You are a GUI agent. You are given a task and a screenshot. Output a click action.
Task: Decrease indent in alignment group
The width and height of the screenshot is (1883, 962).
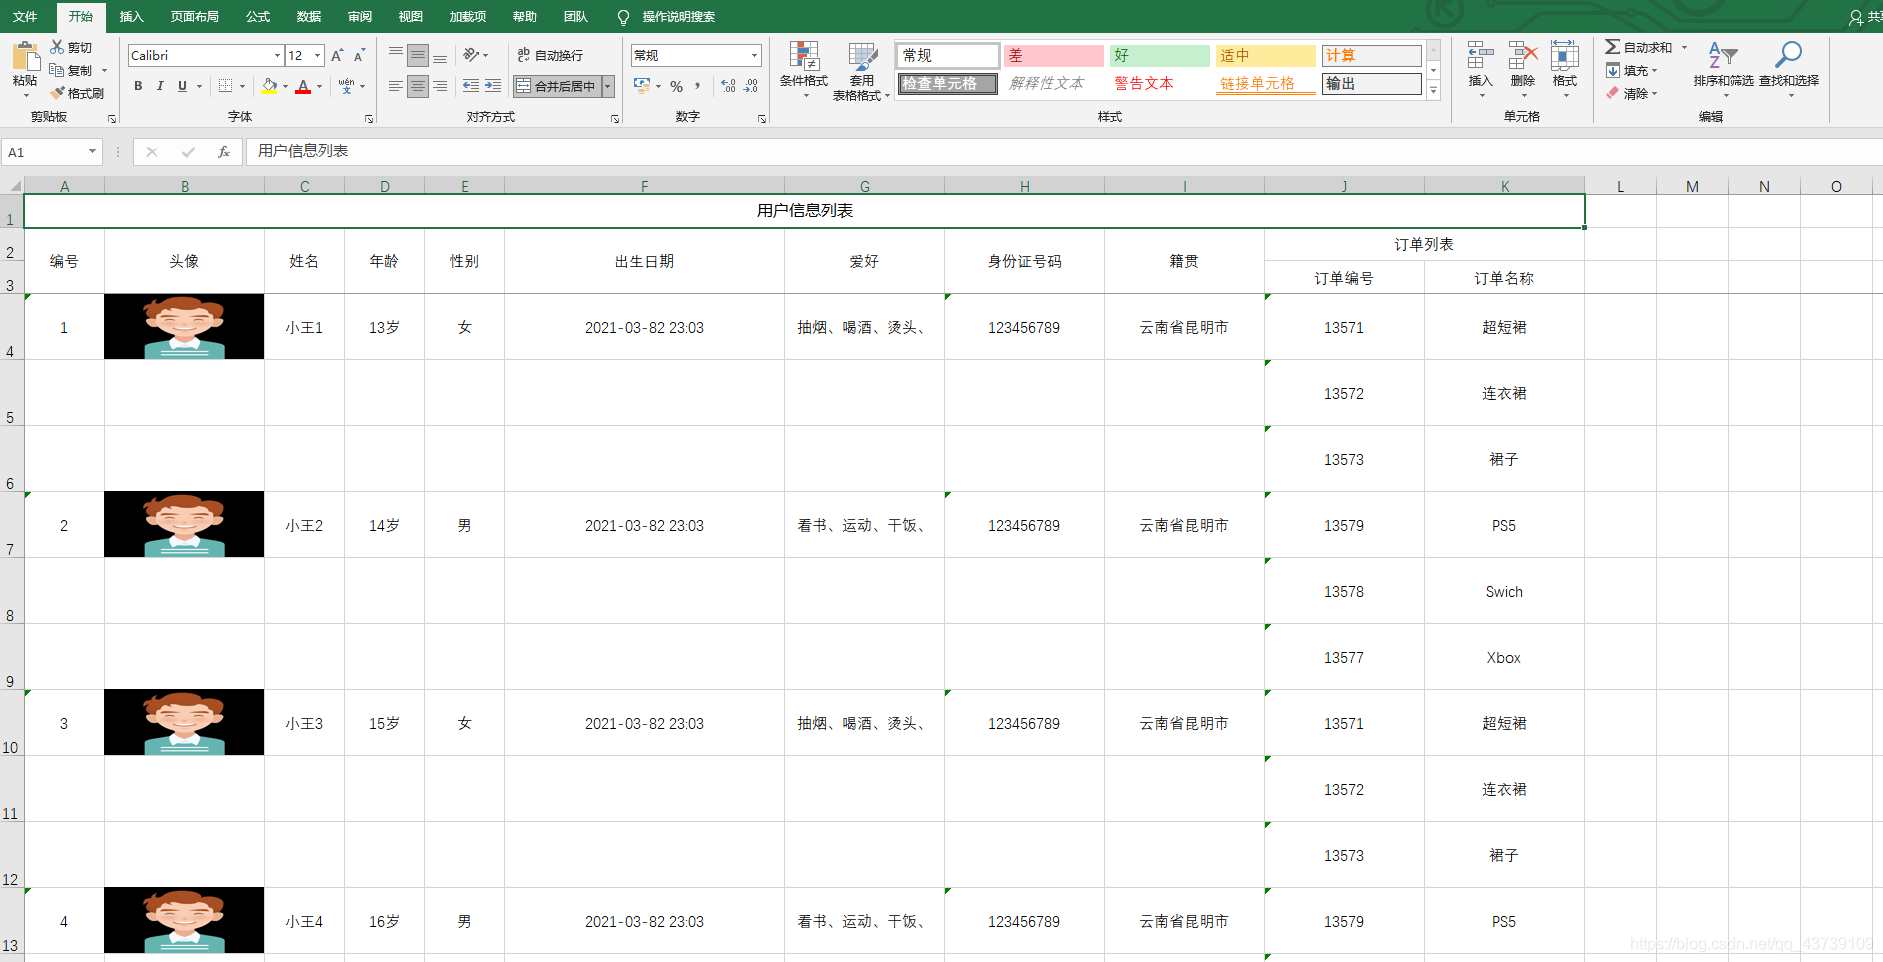pos(471,86)
